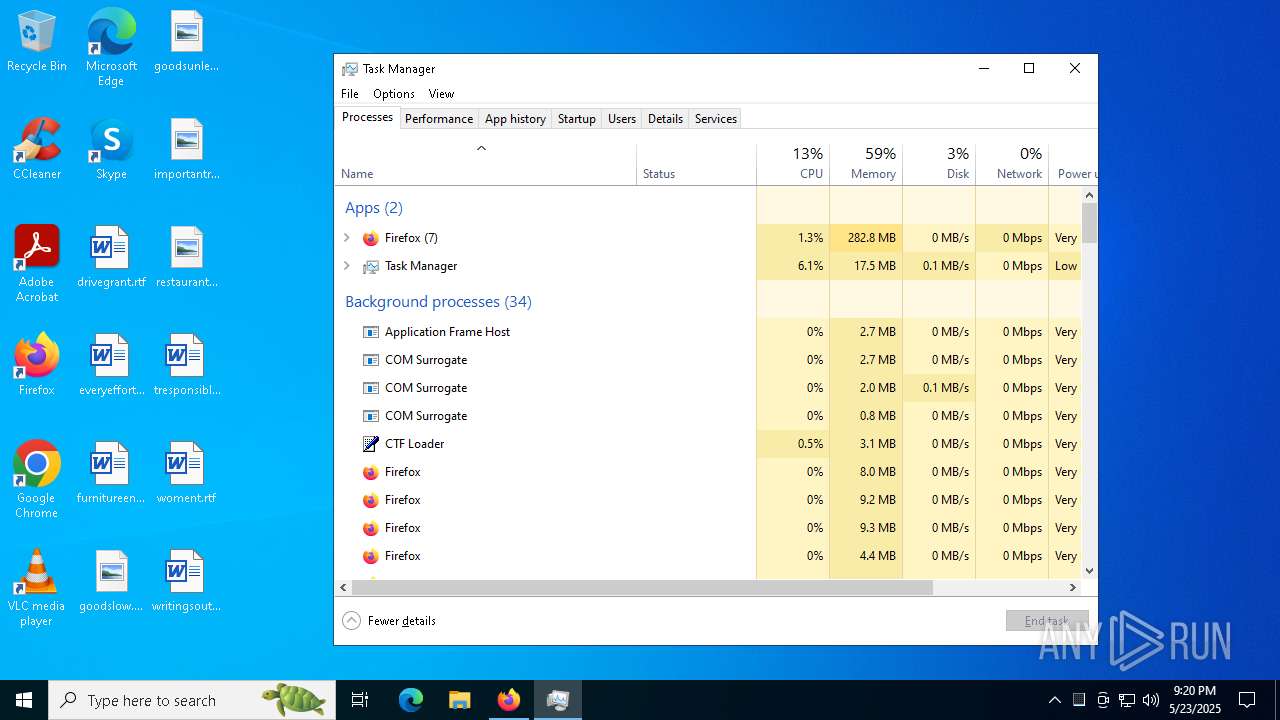Open the File menu in Task Manager
Image resolution: width=1280 pixels, height=720 pixels.
(x=350, y=94)
